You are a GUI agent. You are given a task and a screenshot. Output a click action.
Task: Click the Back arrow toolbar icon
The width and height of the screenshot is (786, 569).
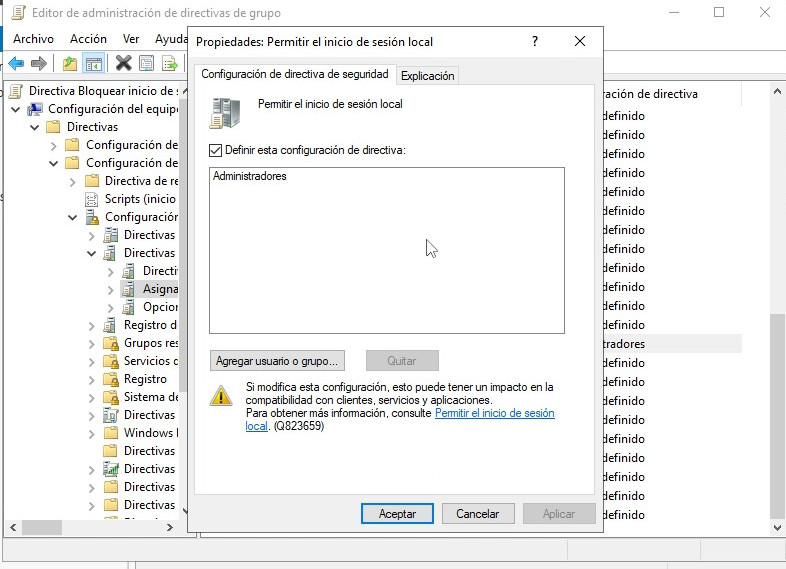point(16,64)
